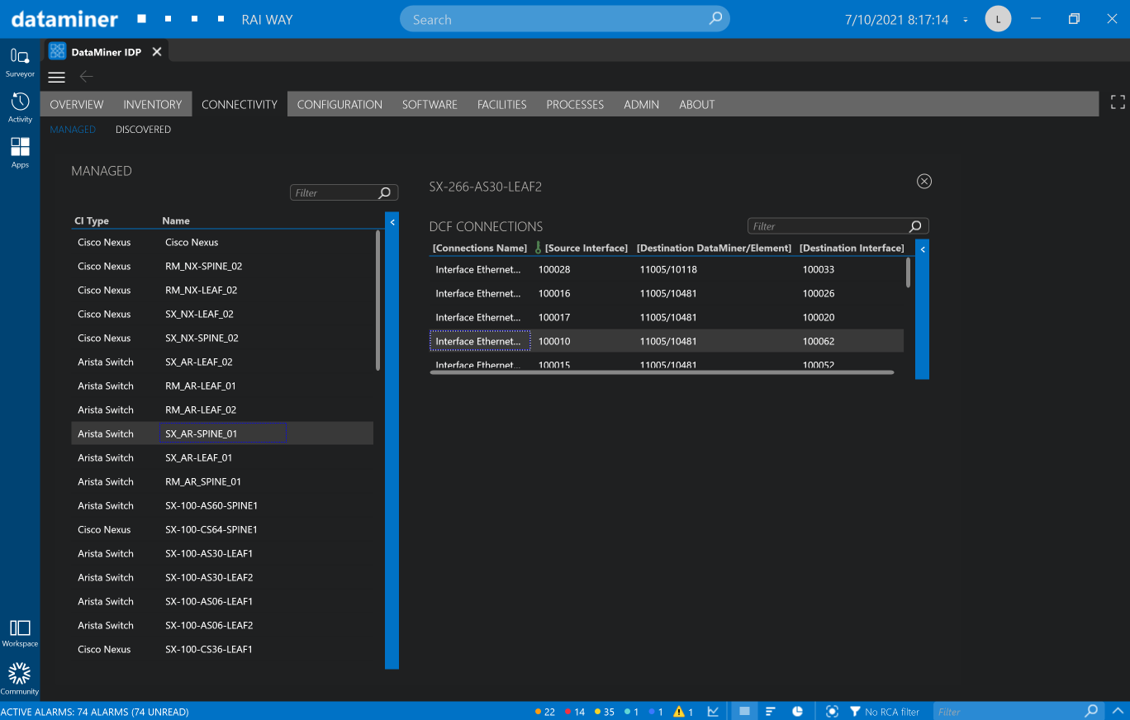The width and height of the screenshot is (1130, 720).
Task: Sort by Connections Name column header
Action: point(479,248)
